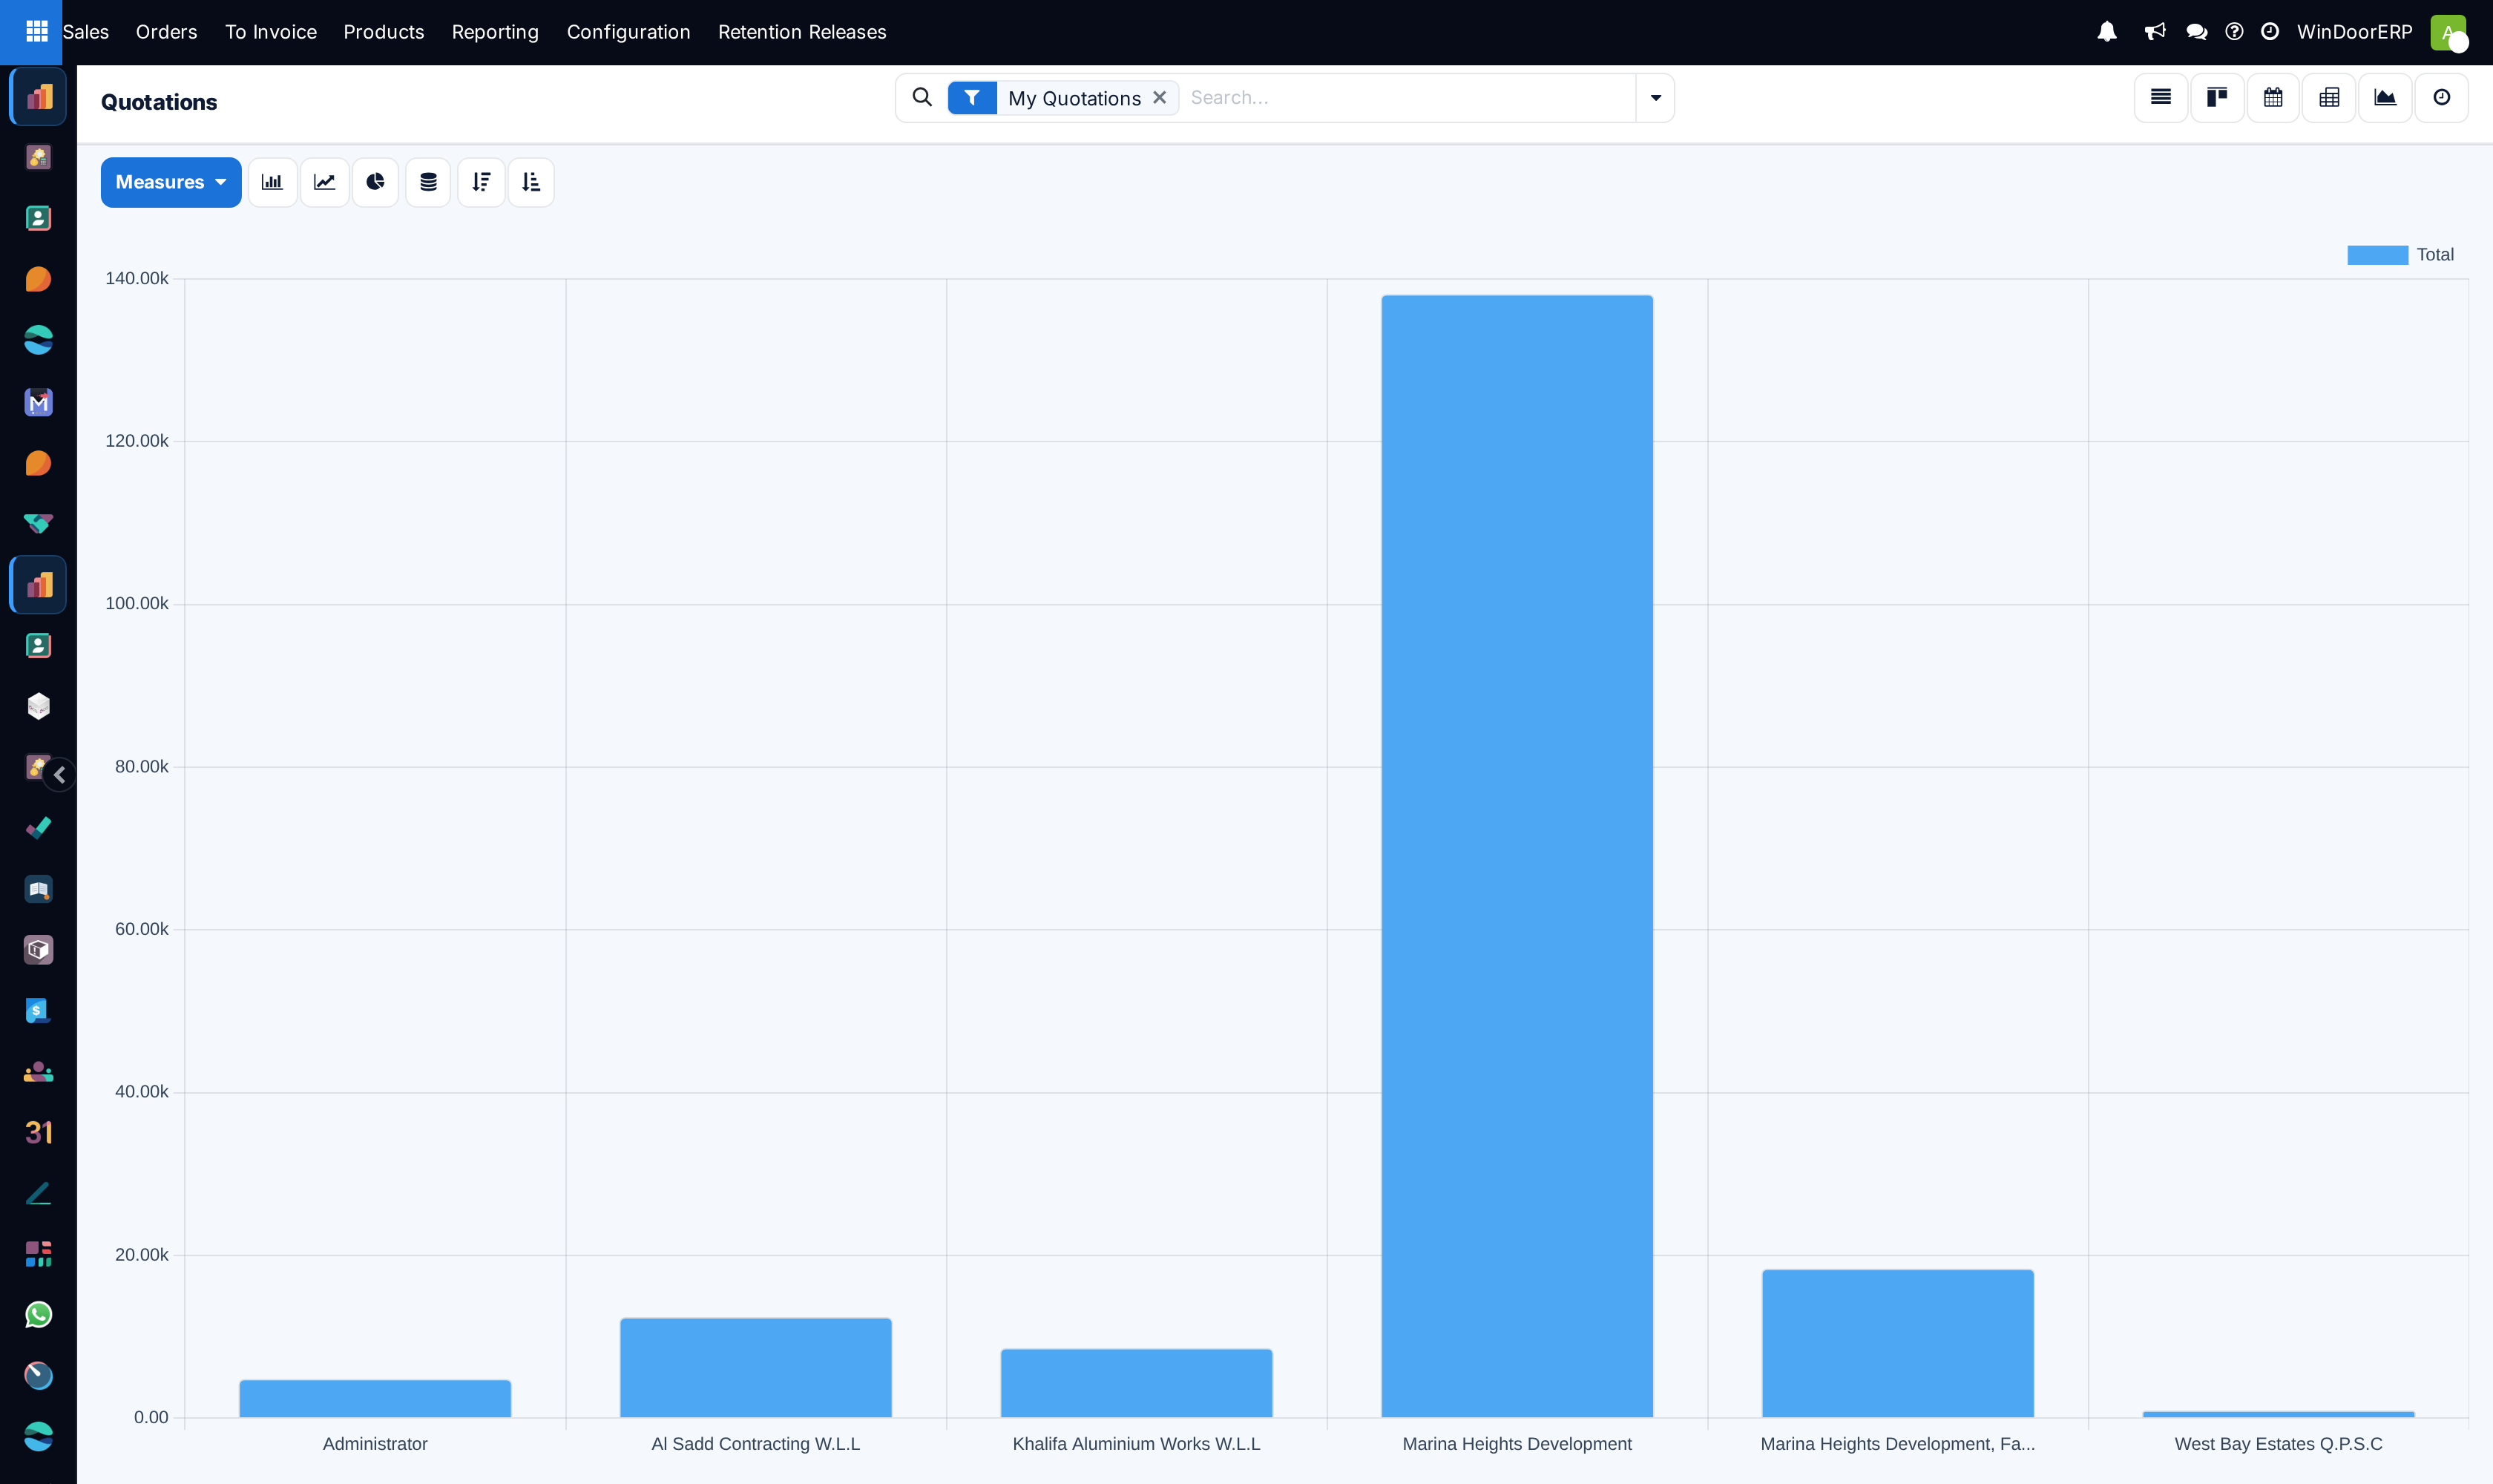This screenshot has height=1484, width=2493.
Task: Open the Reporting menu
Action: pos(495,32)
